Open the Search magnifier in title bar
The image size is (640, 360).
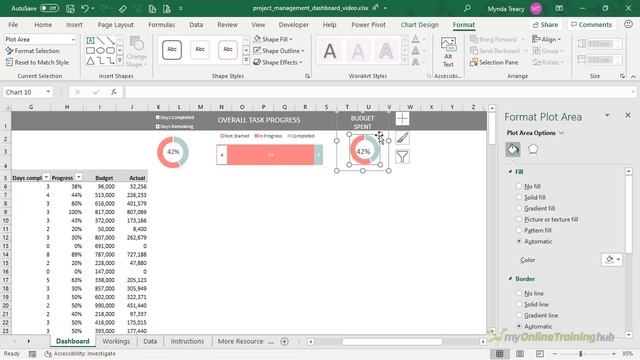[x=467, y=8]
